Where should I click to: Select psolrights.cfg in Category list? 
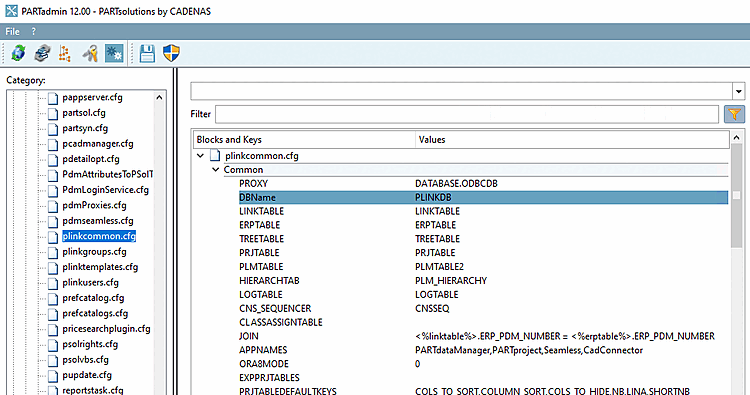[90, 344]
